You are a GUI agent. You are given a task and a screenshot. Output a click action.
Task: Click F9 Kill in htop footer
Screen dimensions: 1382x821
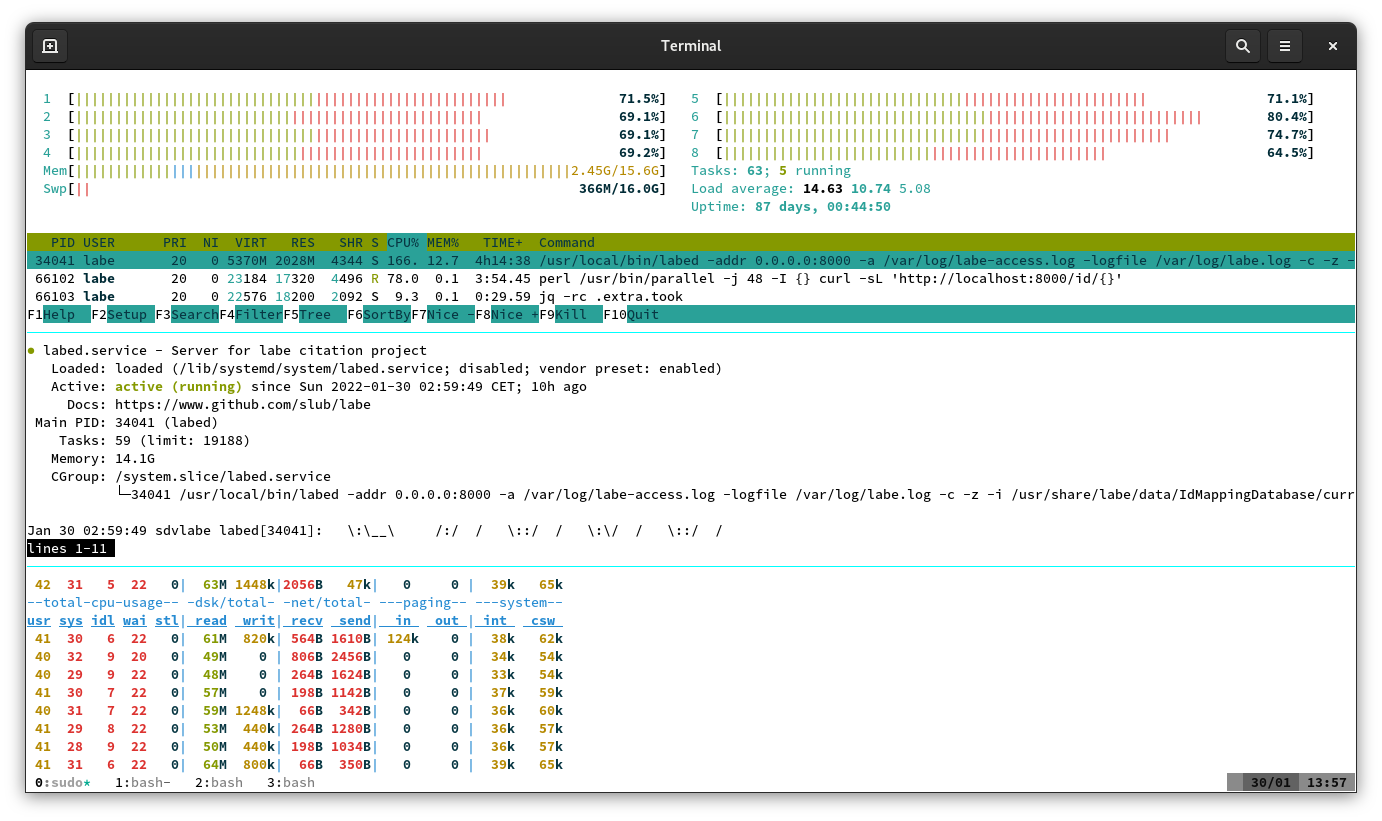[x=571, y=315]
